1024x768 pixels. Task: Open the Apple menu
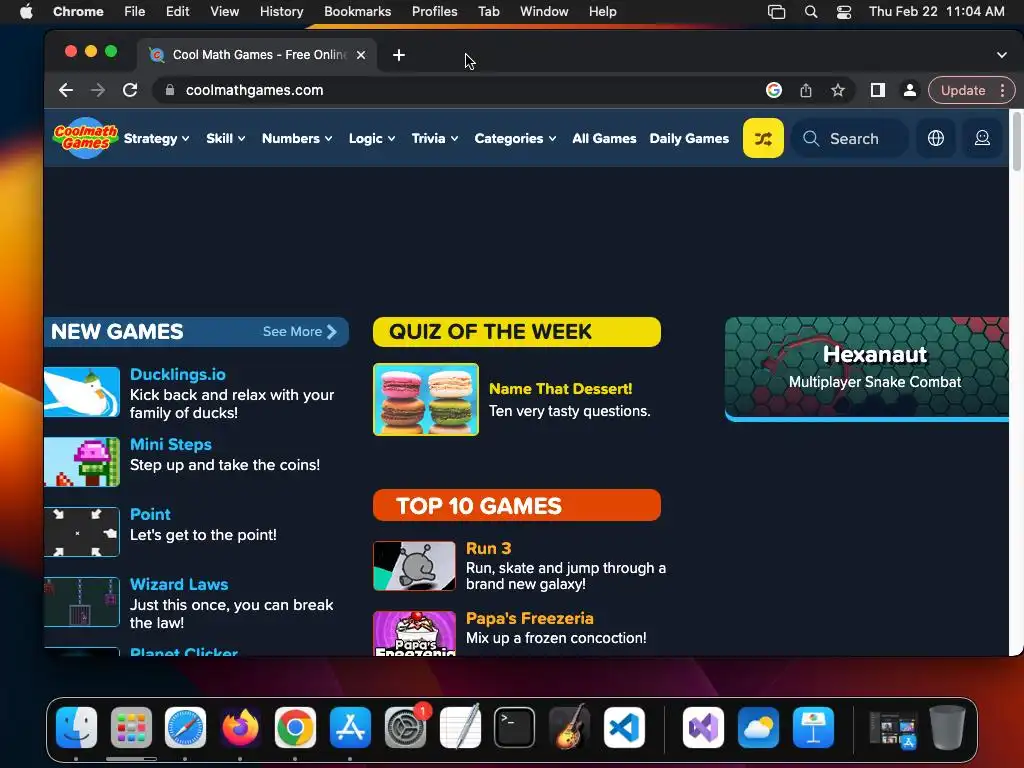(x=26, y=12)
